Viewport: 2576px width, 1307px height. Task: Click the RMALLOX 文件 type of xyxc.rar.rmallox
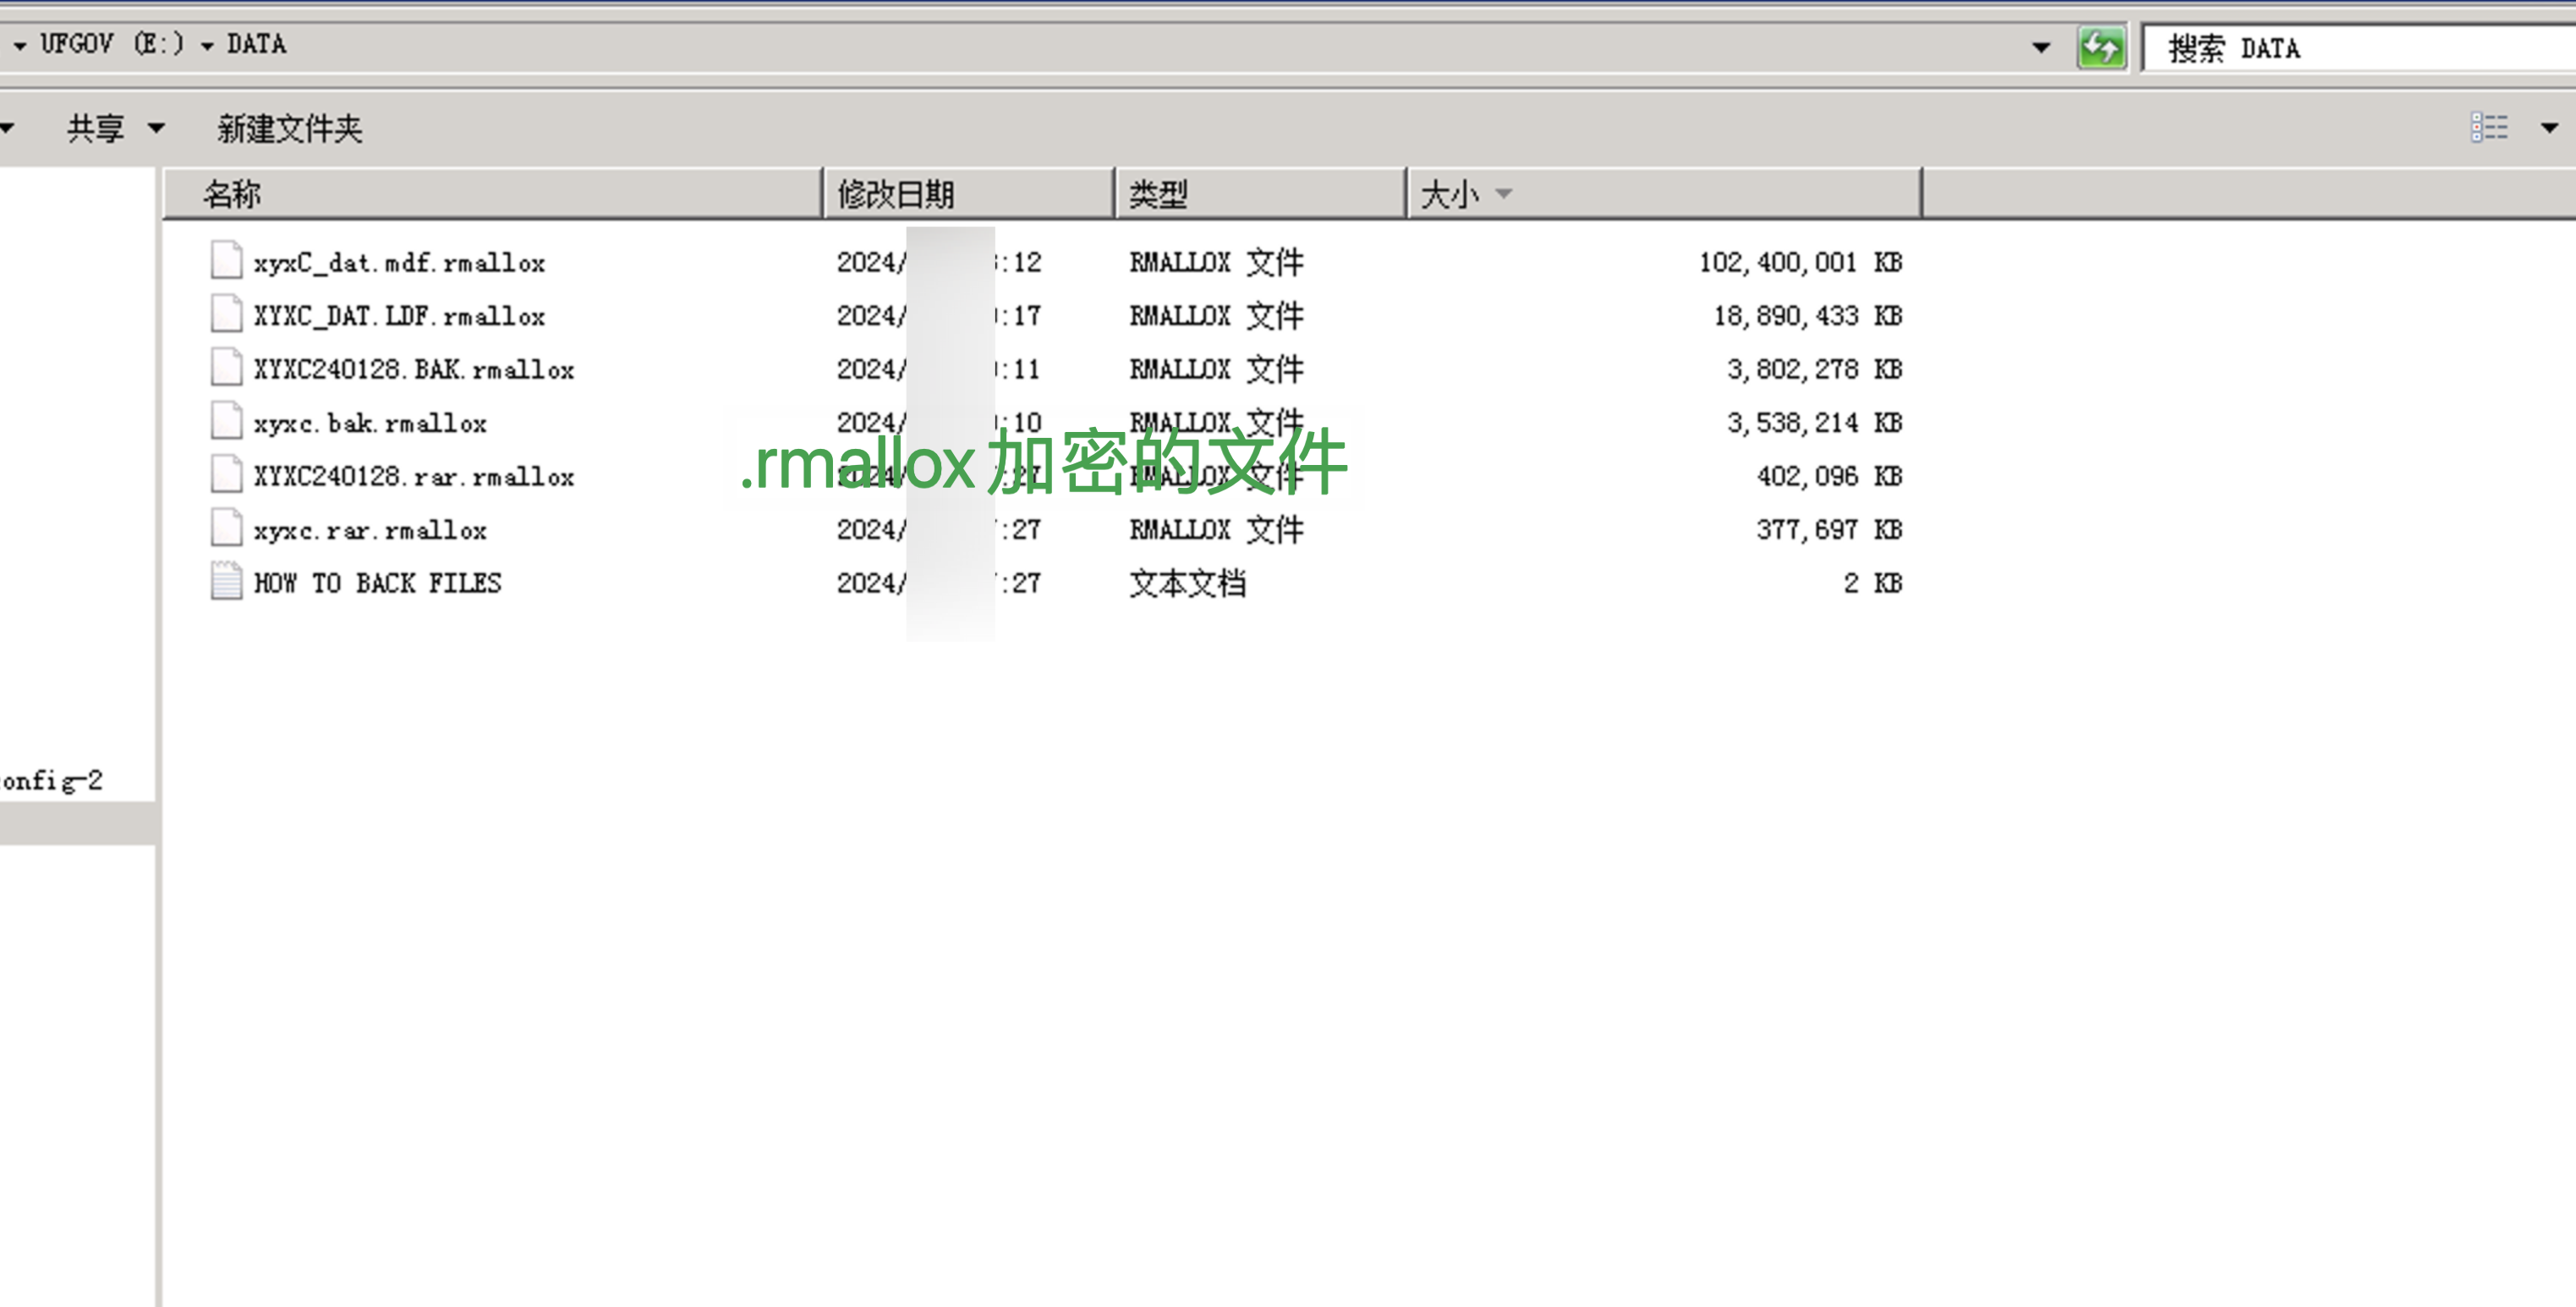1216,530
